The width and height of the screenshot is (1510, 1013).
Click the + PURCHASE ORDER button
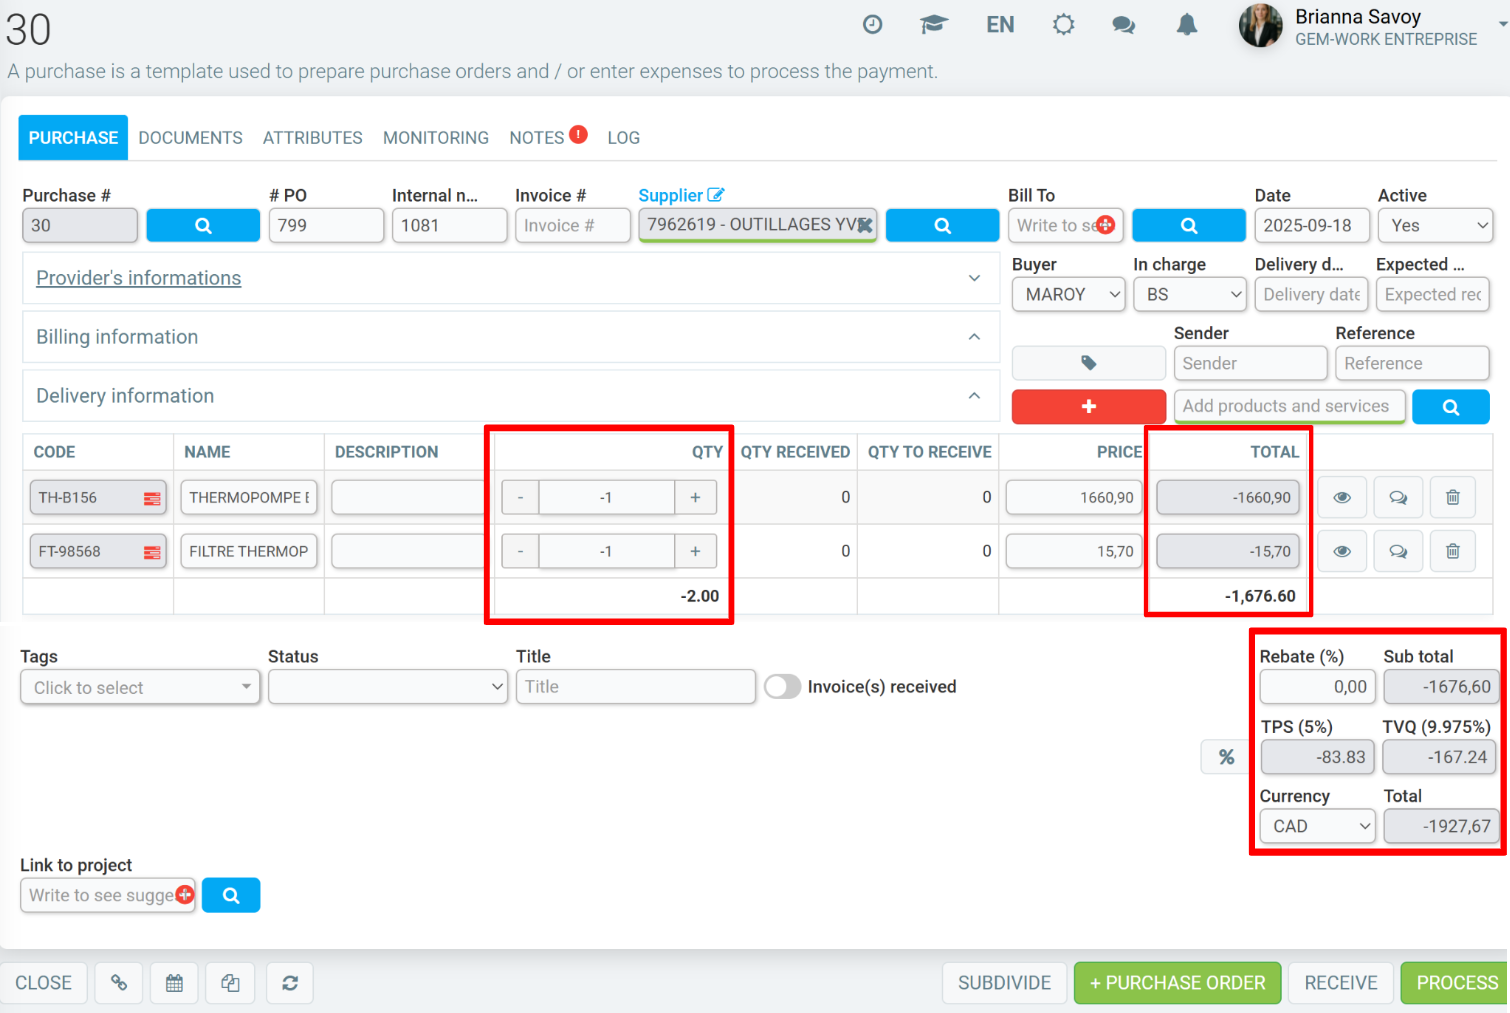click(1177, 983)
